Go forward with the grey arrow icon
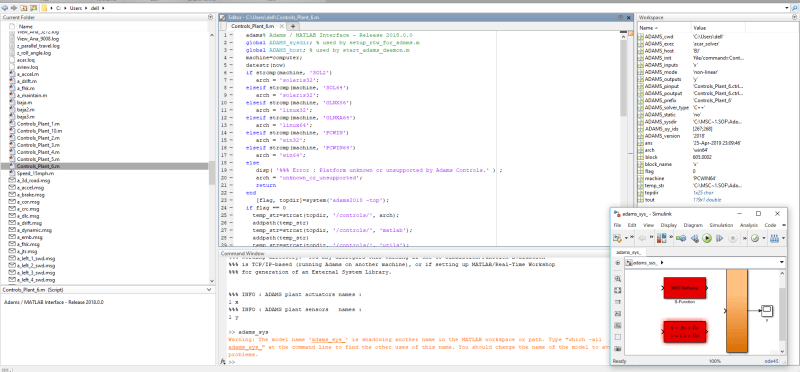Screen dimensions: 800x372 coord(14,9)
